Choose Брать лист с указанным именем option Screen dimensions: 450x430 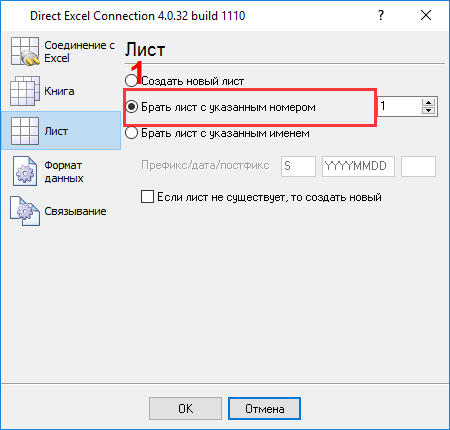pyautogui.click(x=218, y=133)
